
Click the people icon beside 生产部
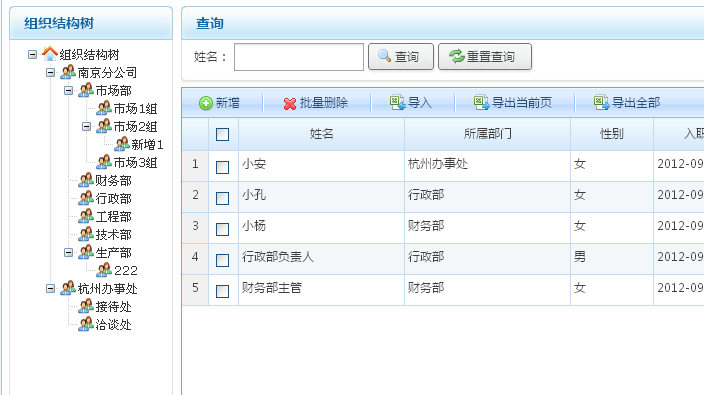pyautogui.click(x=86, y=252)
